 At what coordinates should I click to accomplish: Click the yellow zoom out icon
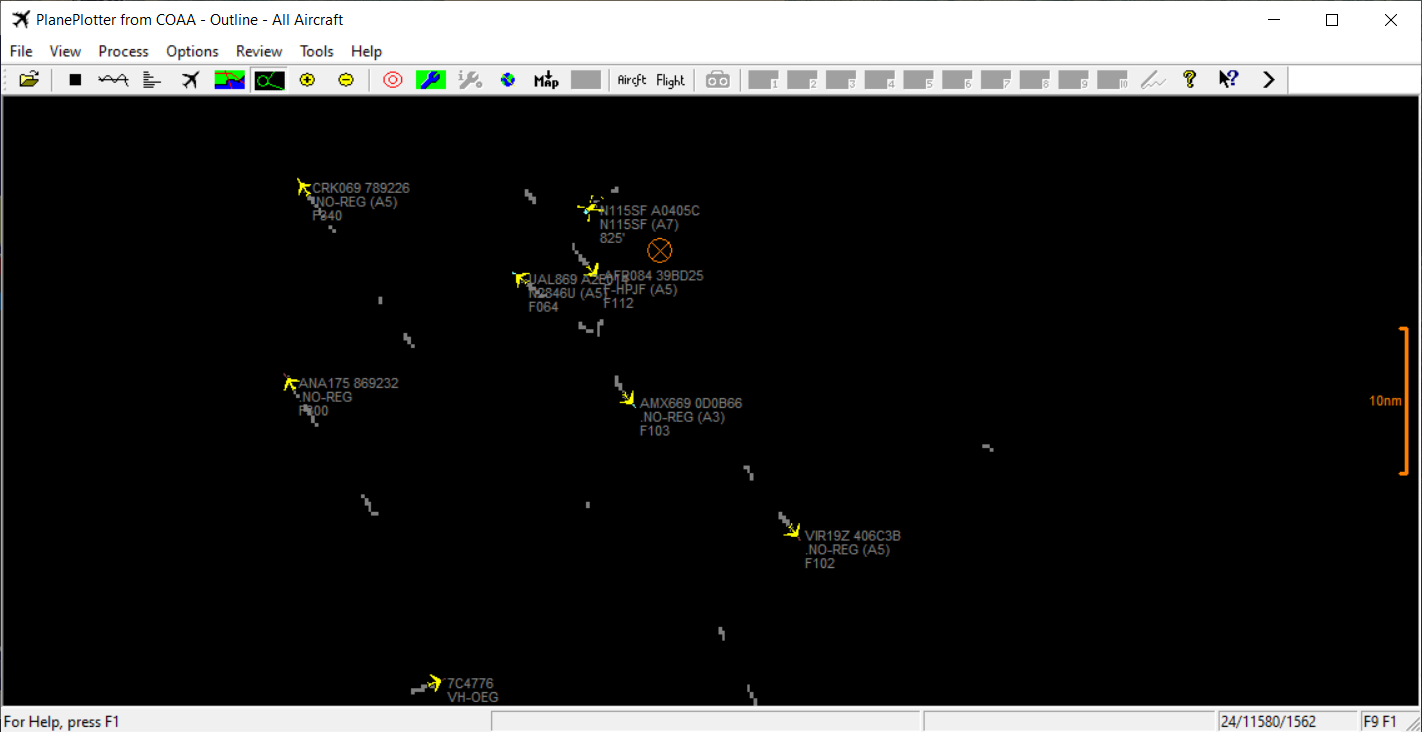tap(346, 80)
